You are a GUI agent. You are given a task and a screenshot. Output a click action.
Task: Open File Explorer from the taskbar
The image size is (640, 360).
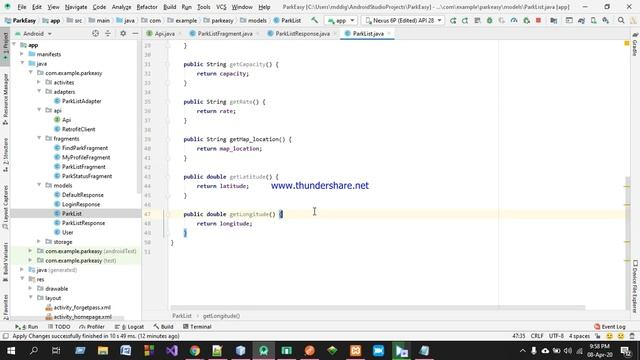click(103, 351)
